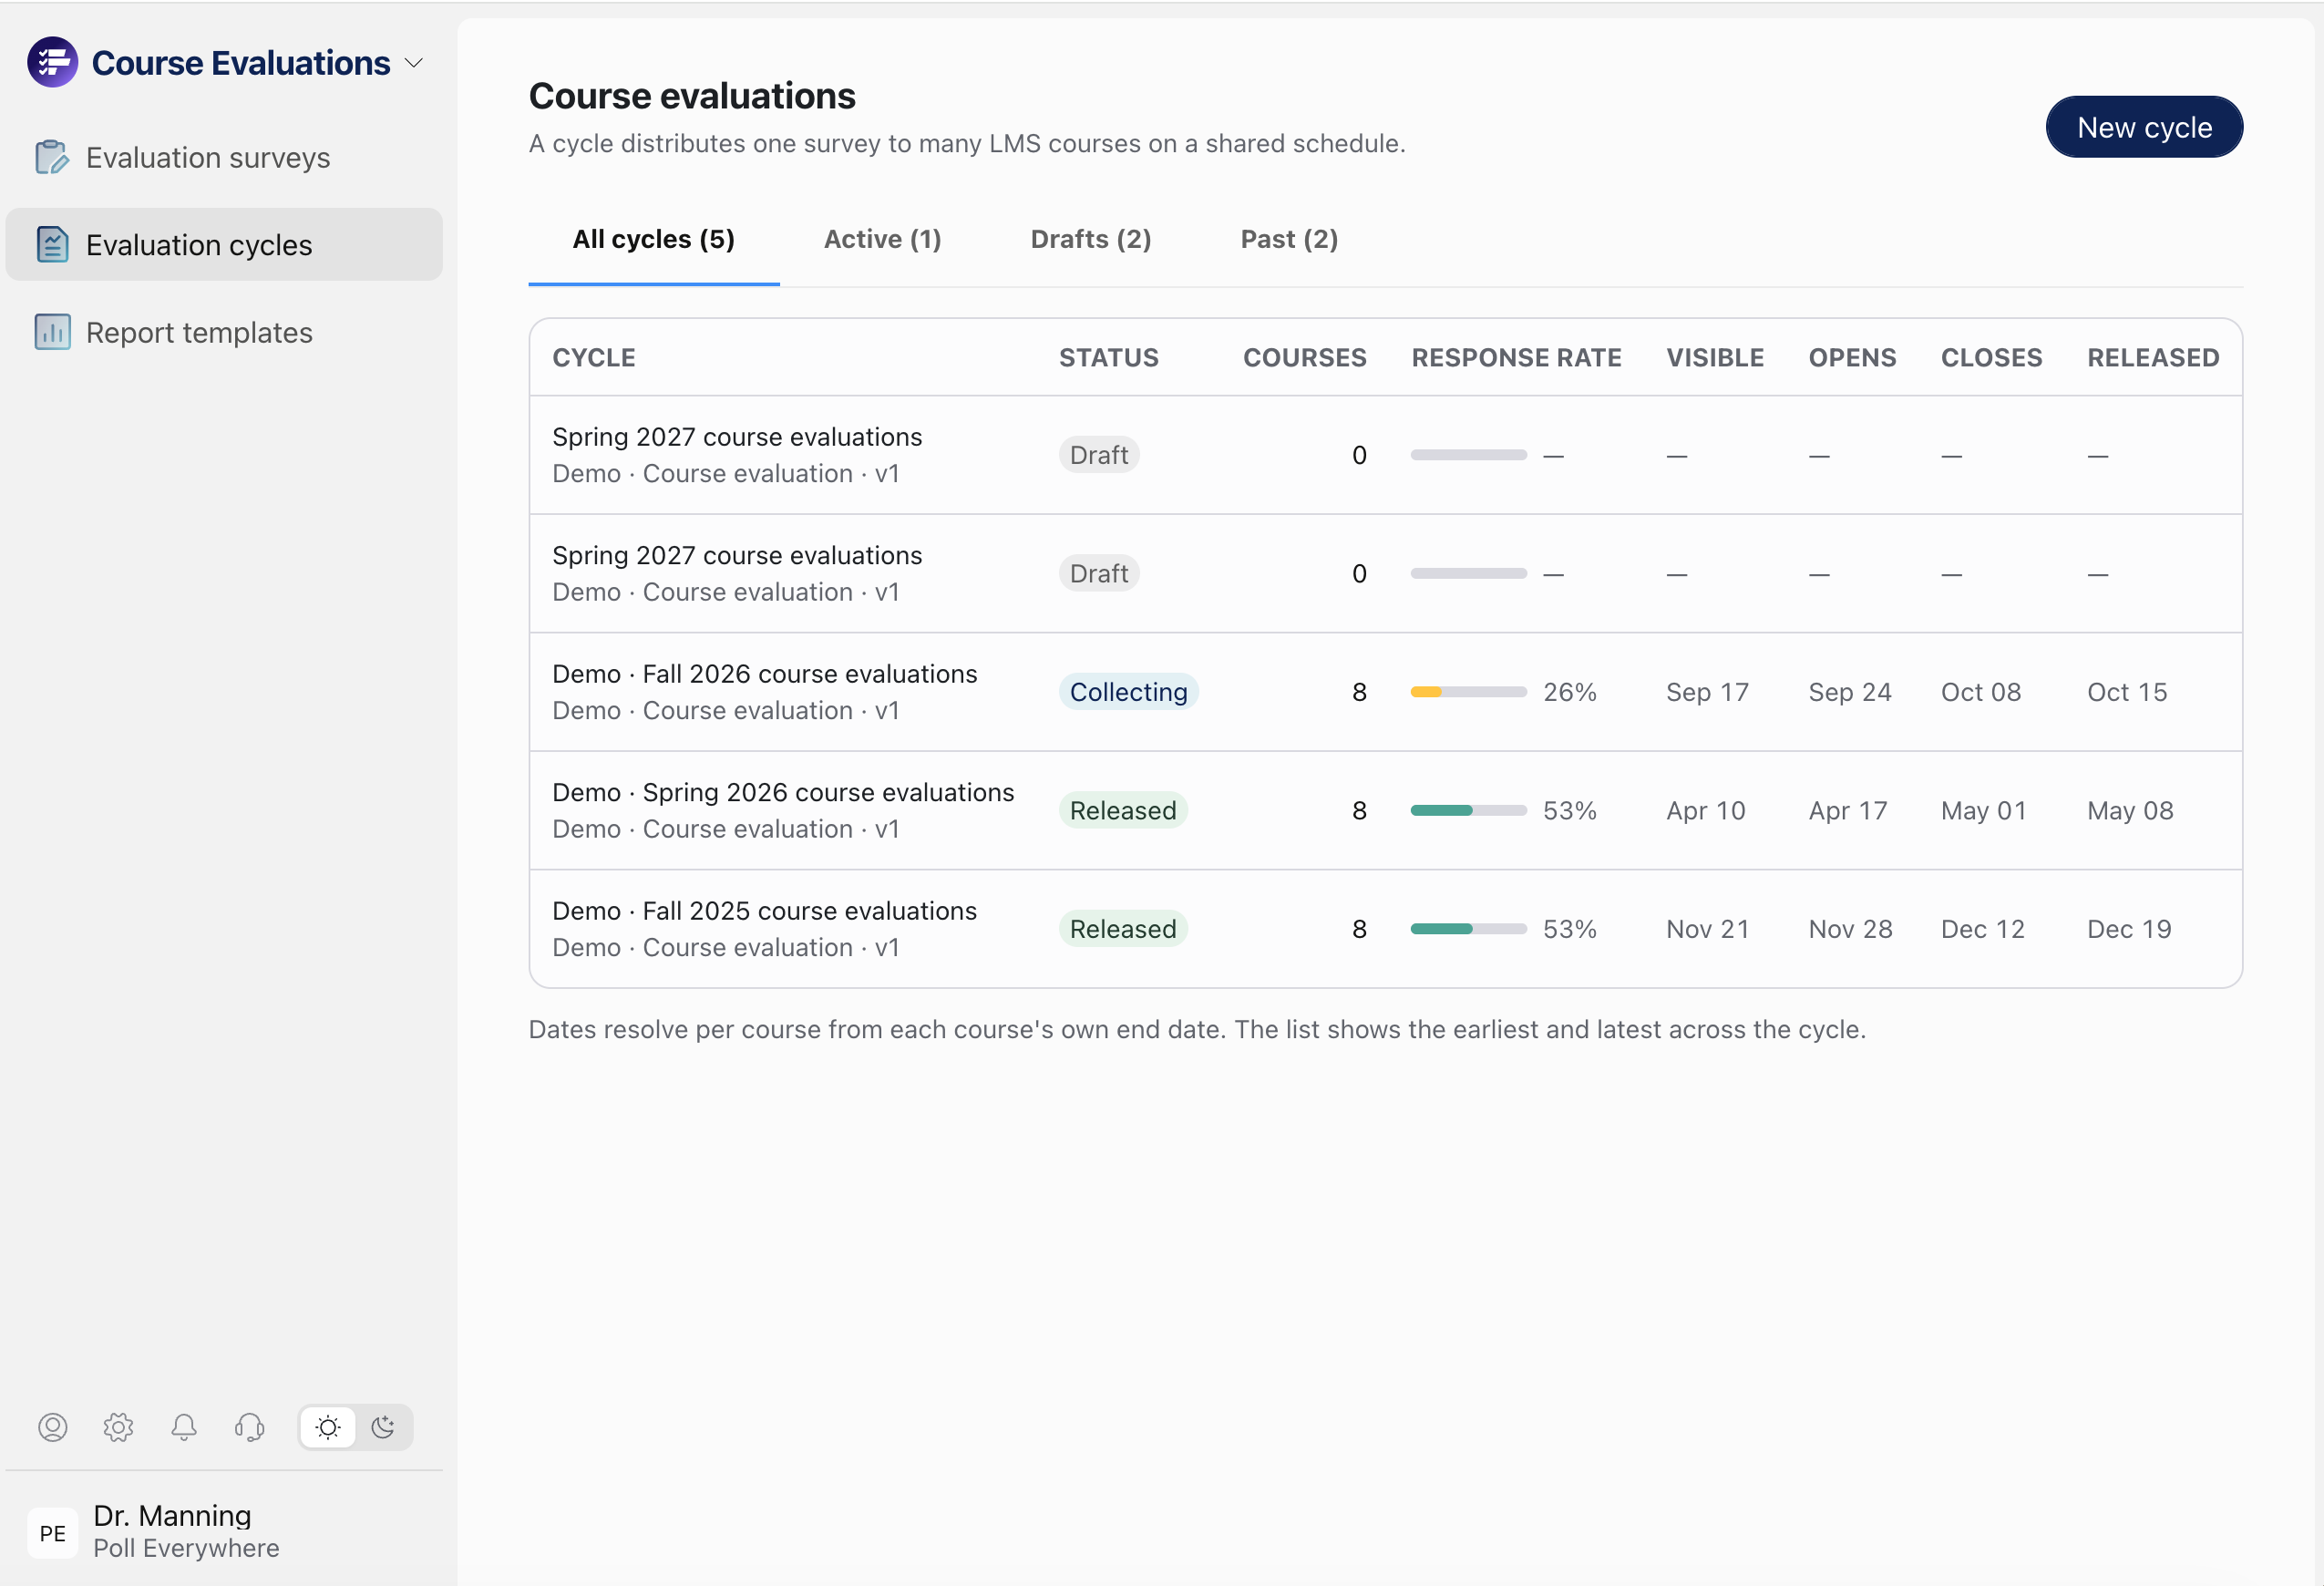Switch to light mode sun toggle

coord(328,1427)
